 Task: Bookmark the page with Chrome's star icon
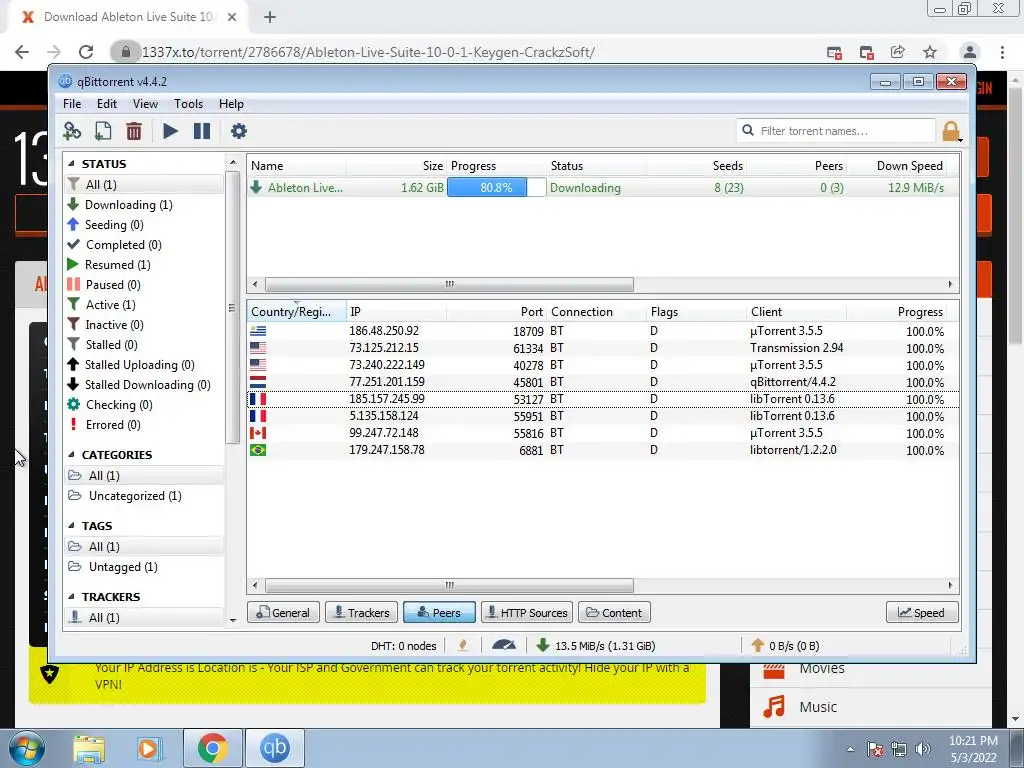click(x=930, y=52)
